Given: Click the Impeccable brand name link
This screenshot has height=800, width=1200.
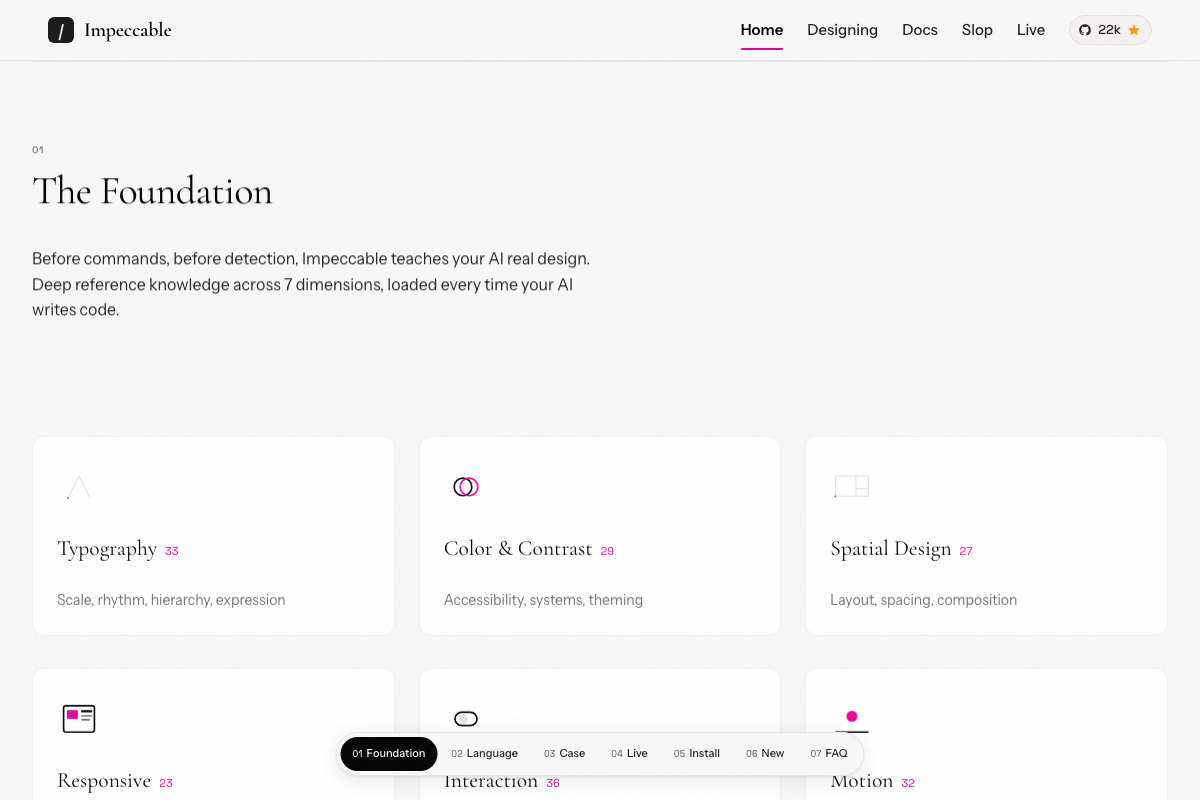Looking at the screenshot, I should 128,30.
